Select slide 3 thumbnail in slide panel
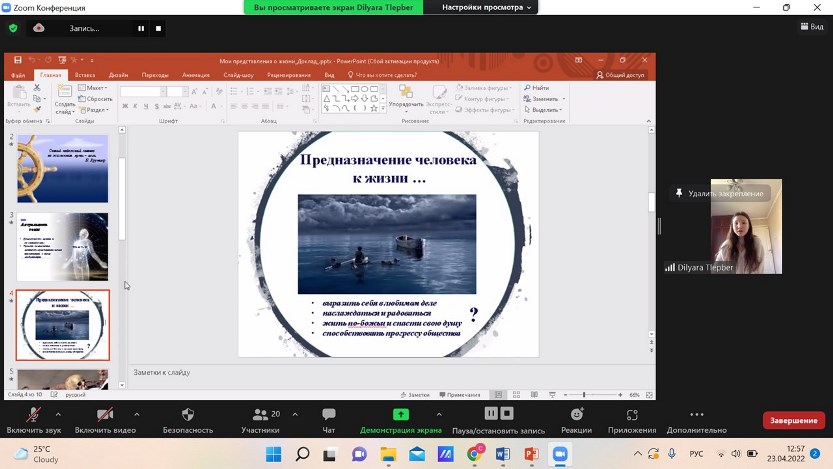 62,247
